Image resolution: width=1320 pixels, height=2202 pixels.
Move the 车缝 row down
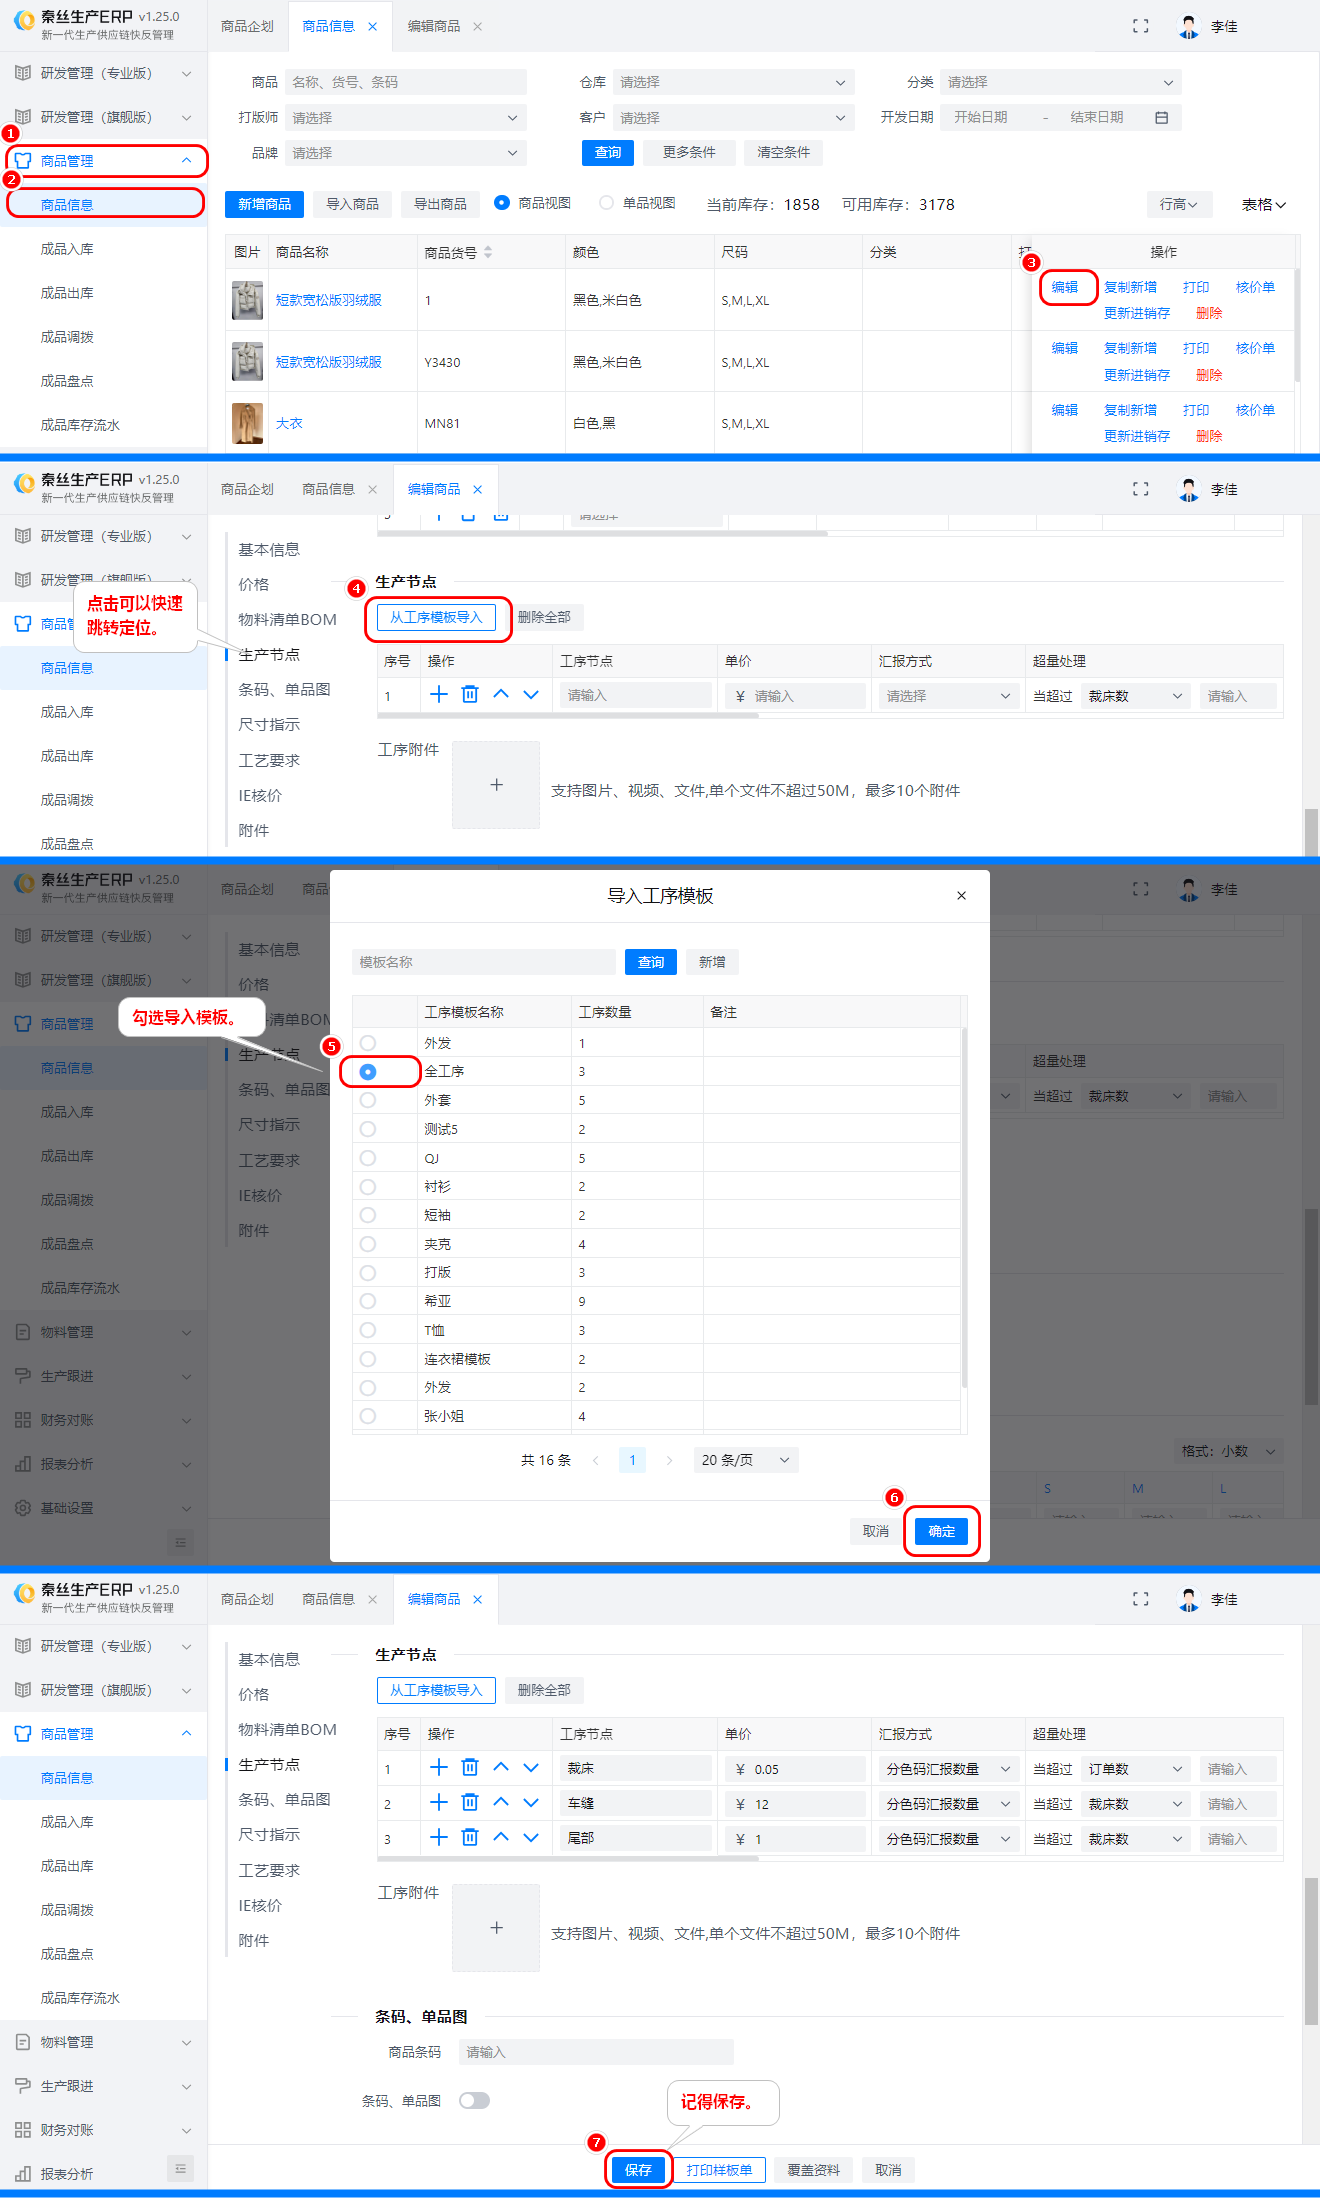[x=531, y=1803]
